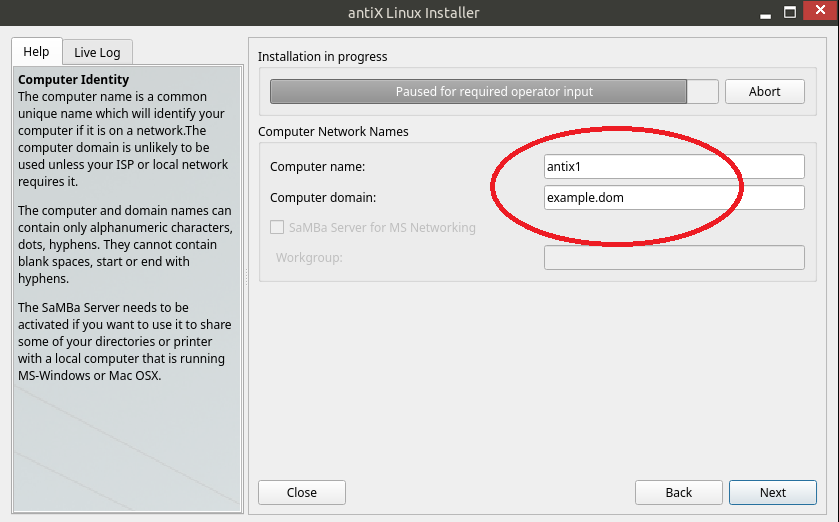Switch to the Help tab
The height and width of the screenshot is (522, 839).
[36, 52]
